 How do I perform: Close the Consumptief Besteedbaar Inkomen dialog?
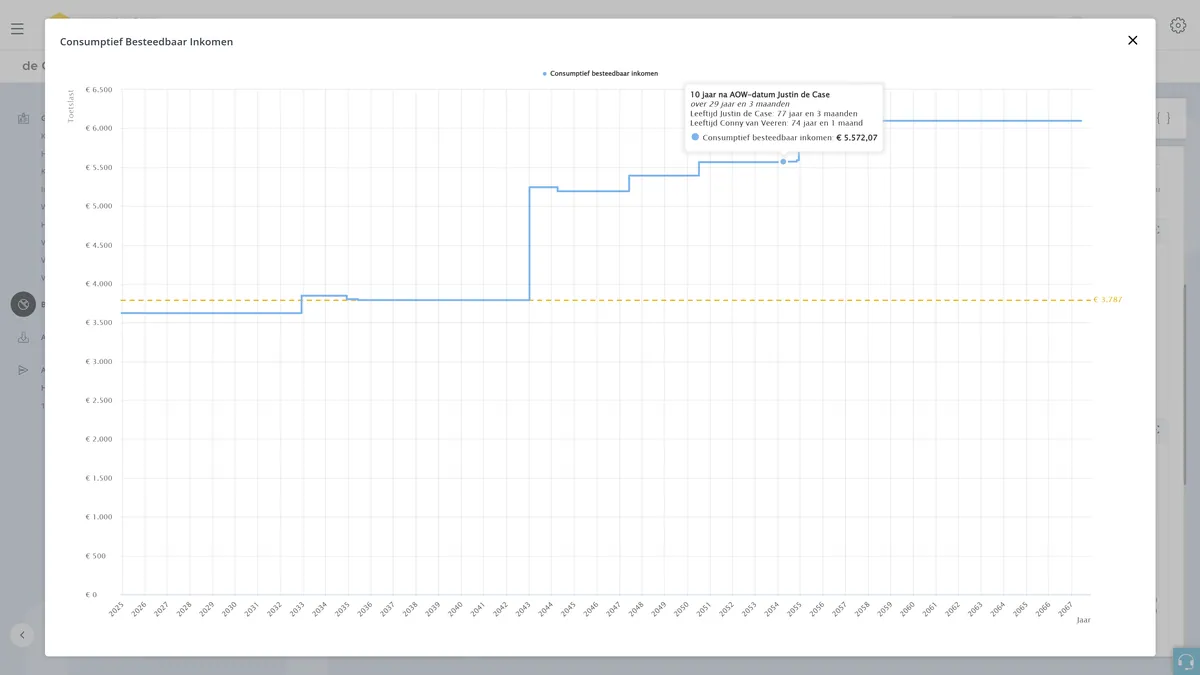click(1132, 40)
